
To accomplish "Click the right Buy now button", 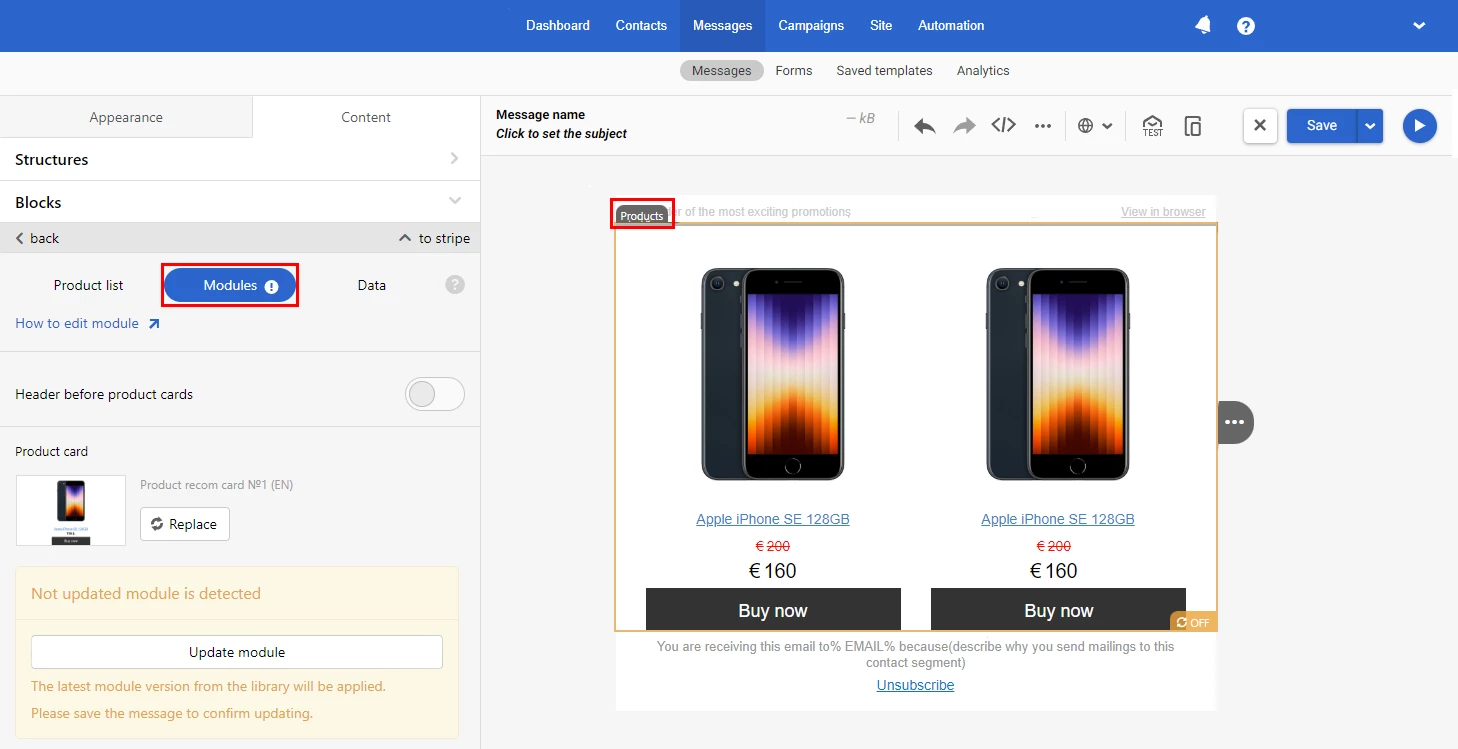I will click(1058, 610).
